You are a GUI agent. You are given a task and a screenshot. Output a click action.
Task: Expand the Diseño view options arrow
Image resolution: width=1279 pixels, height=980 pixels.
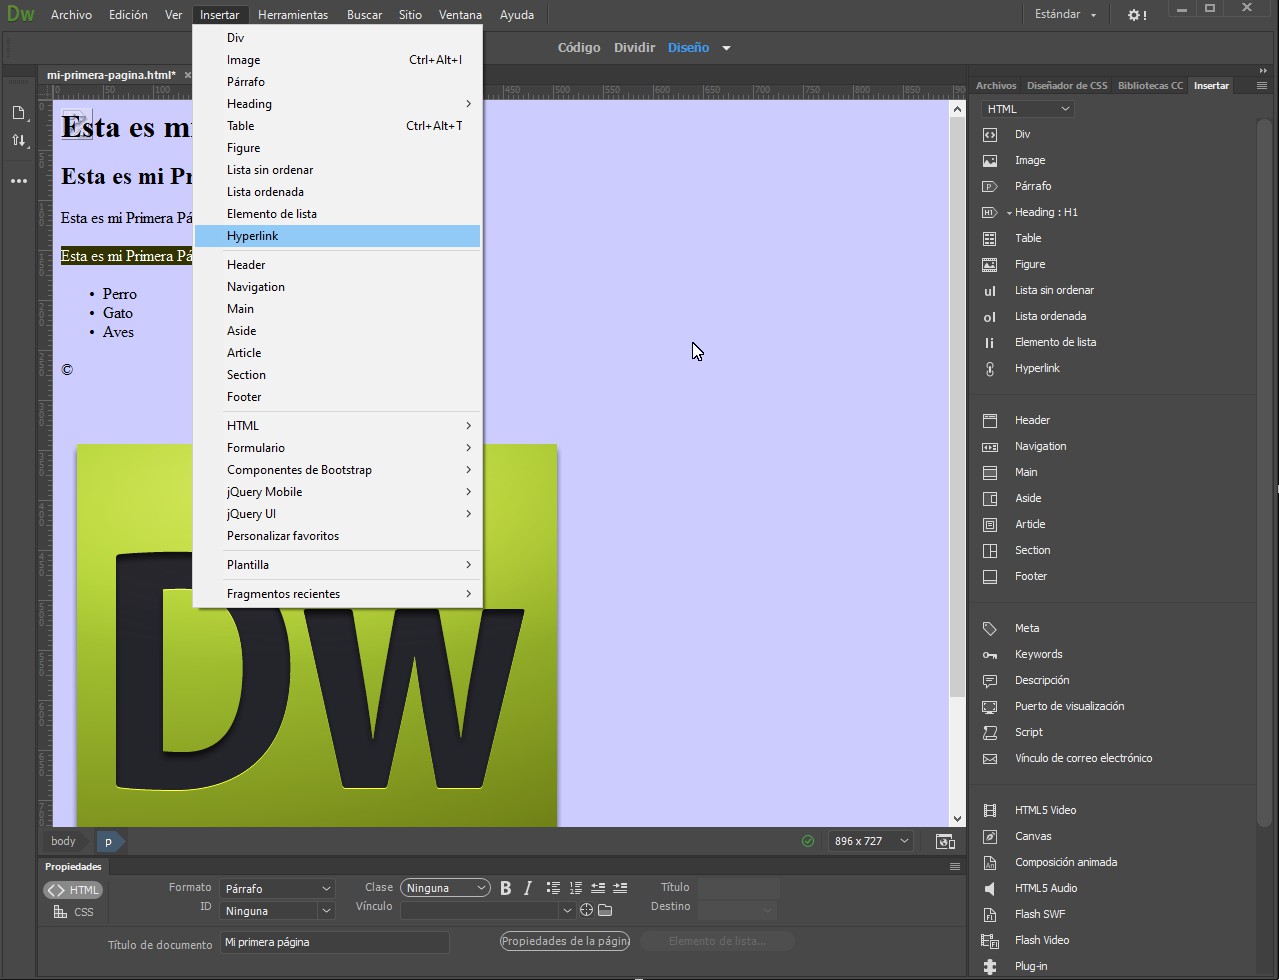tap(727, 48)
